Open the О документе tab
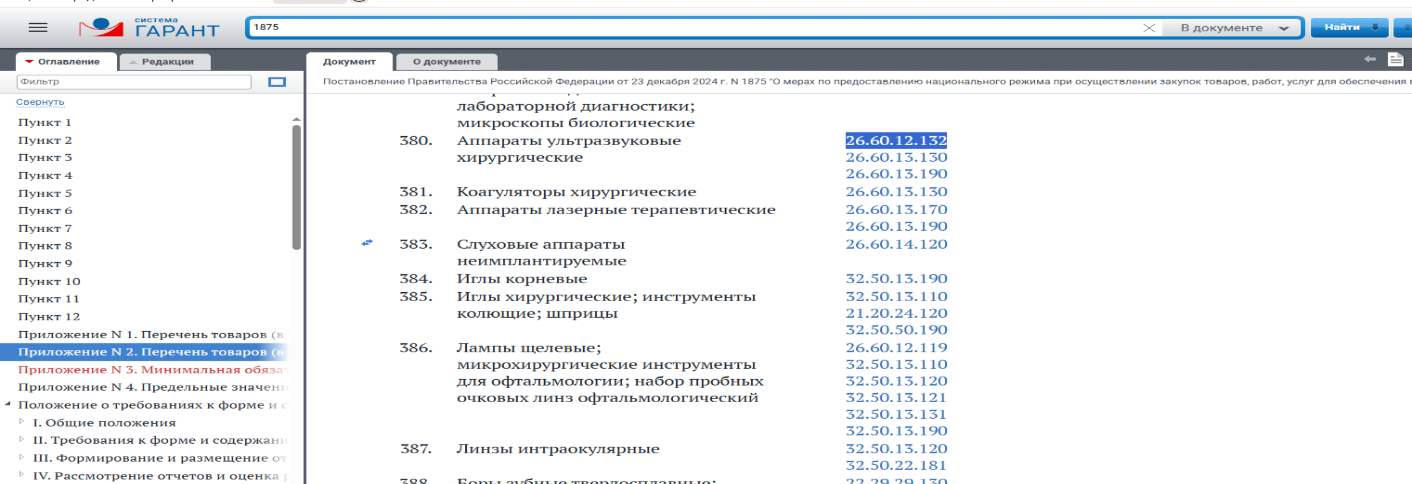The width and height of the screenshot is (1412, 484). click(440, 61)
